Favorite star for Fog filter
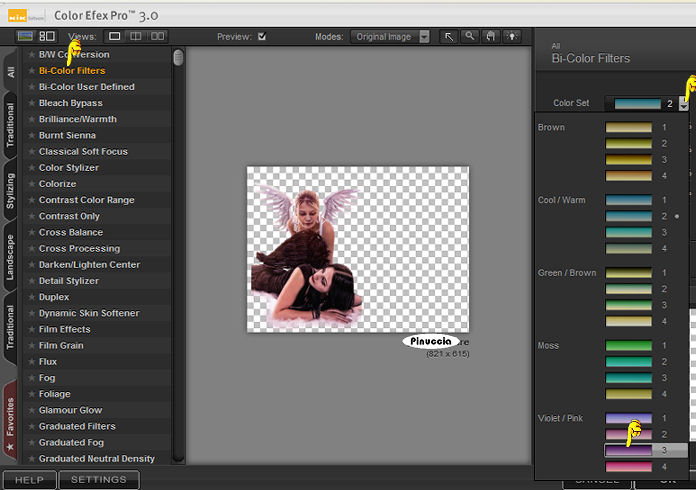Screen dimensions: 696x490 (x=32, y=378)
